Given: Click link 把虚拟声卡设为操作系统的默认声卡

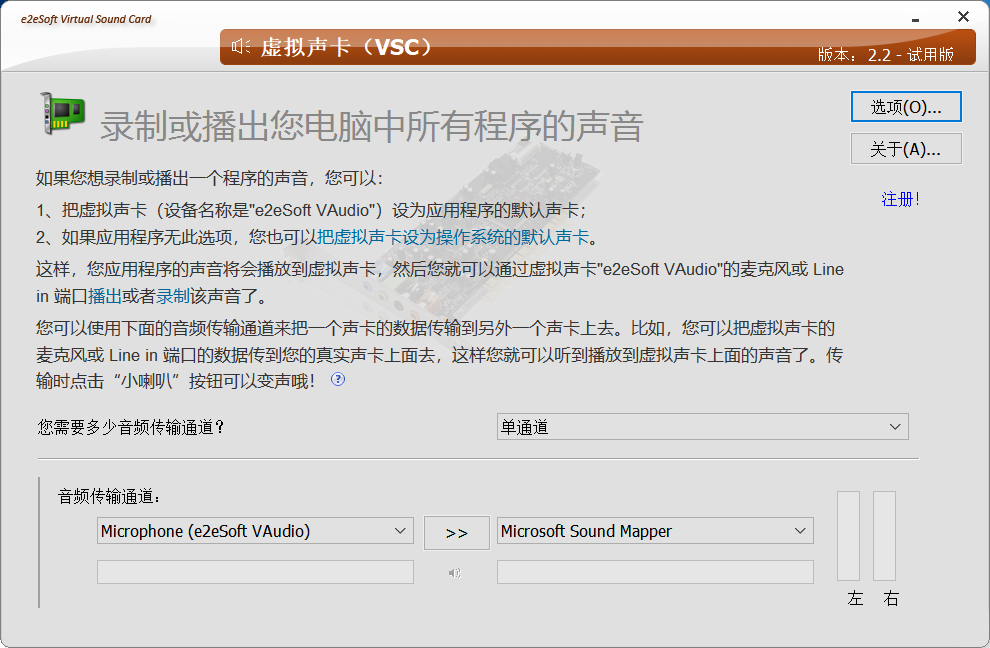Looking at the screenshot, I should 453,237.
